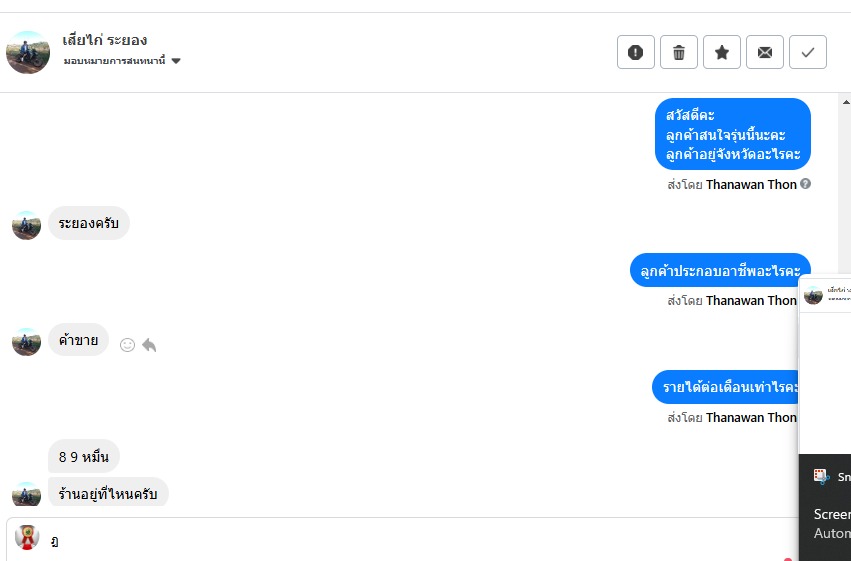Click the spam report exclamation icon

[636, 52]
